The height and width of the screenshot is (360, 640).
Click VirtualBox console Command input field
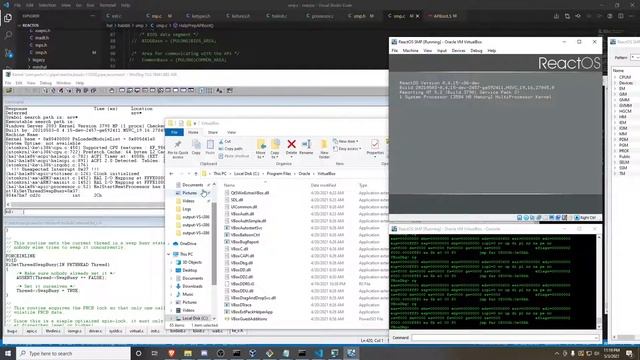[x=505, y=338]
